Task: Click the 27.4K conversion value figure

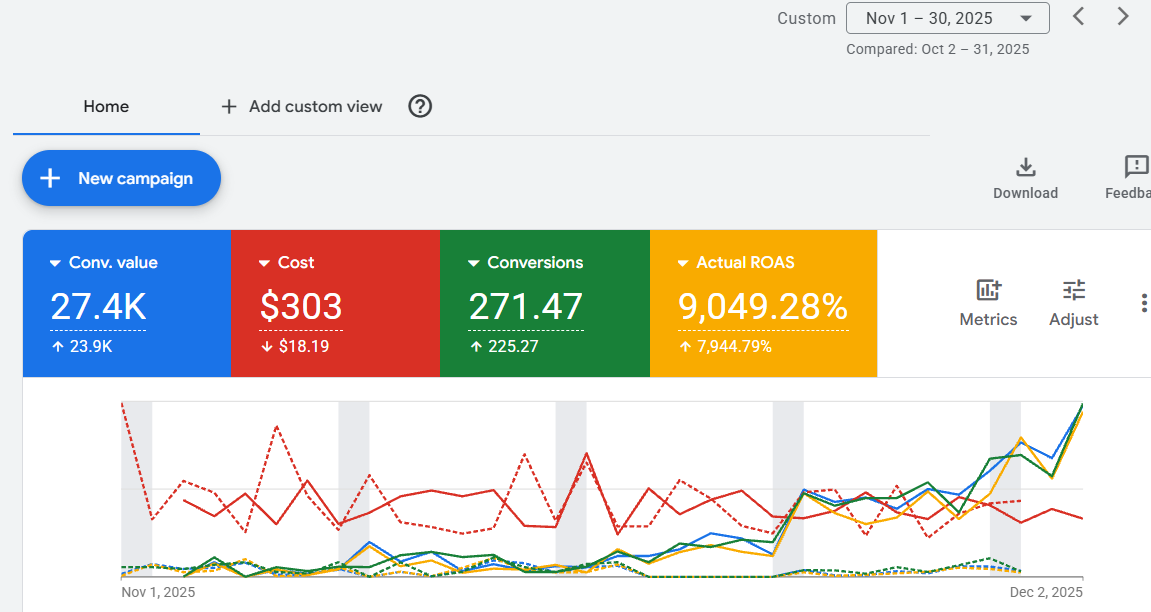Action: pyautogui.click(x=98, y=306)
